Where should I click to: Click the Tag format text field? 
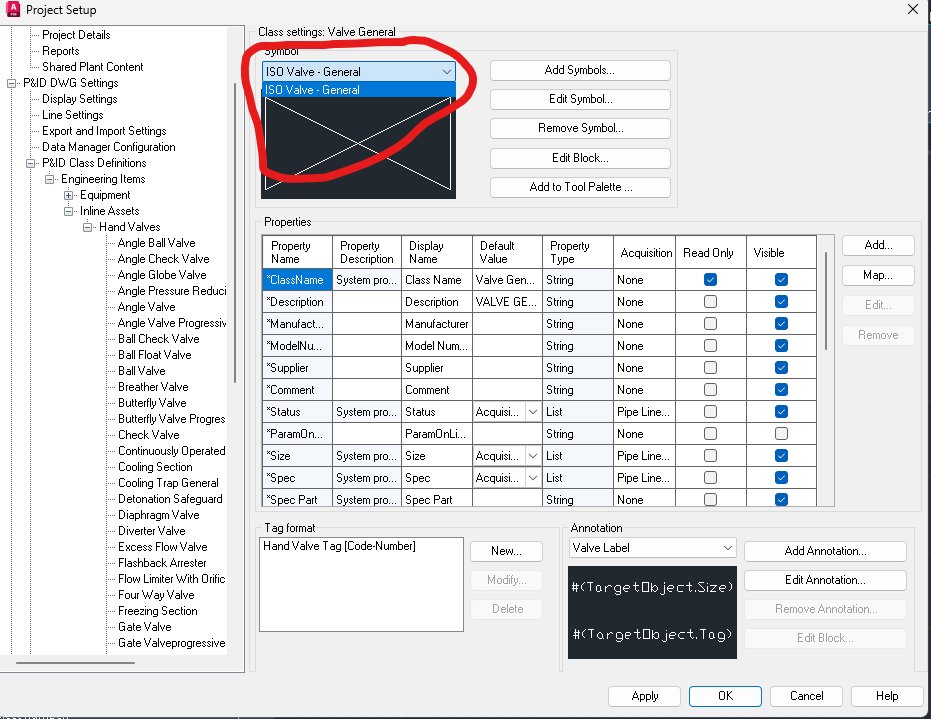coord(360,585)
